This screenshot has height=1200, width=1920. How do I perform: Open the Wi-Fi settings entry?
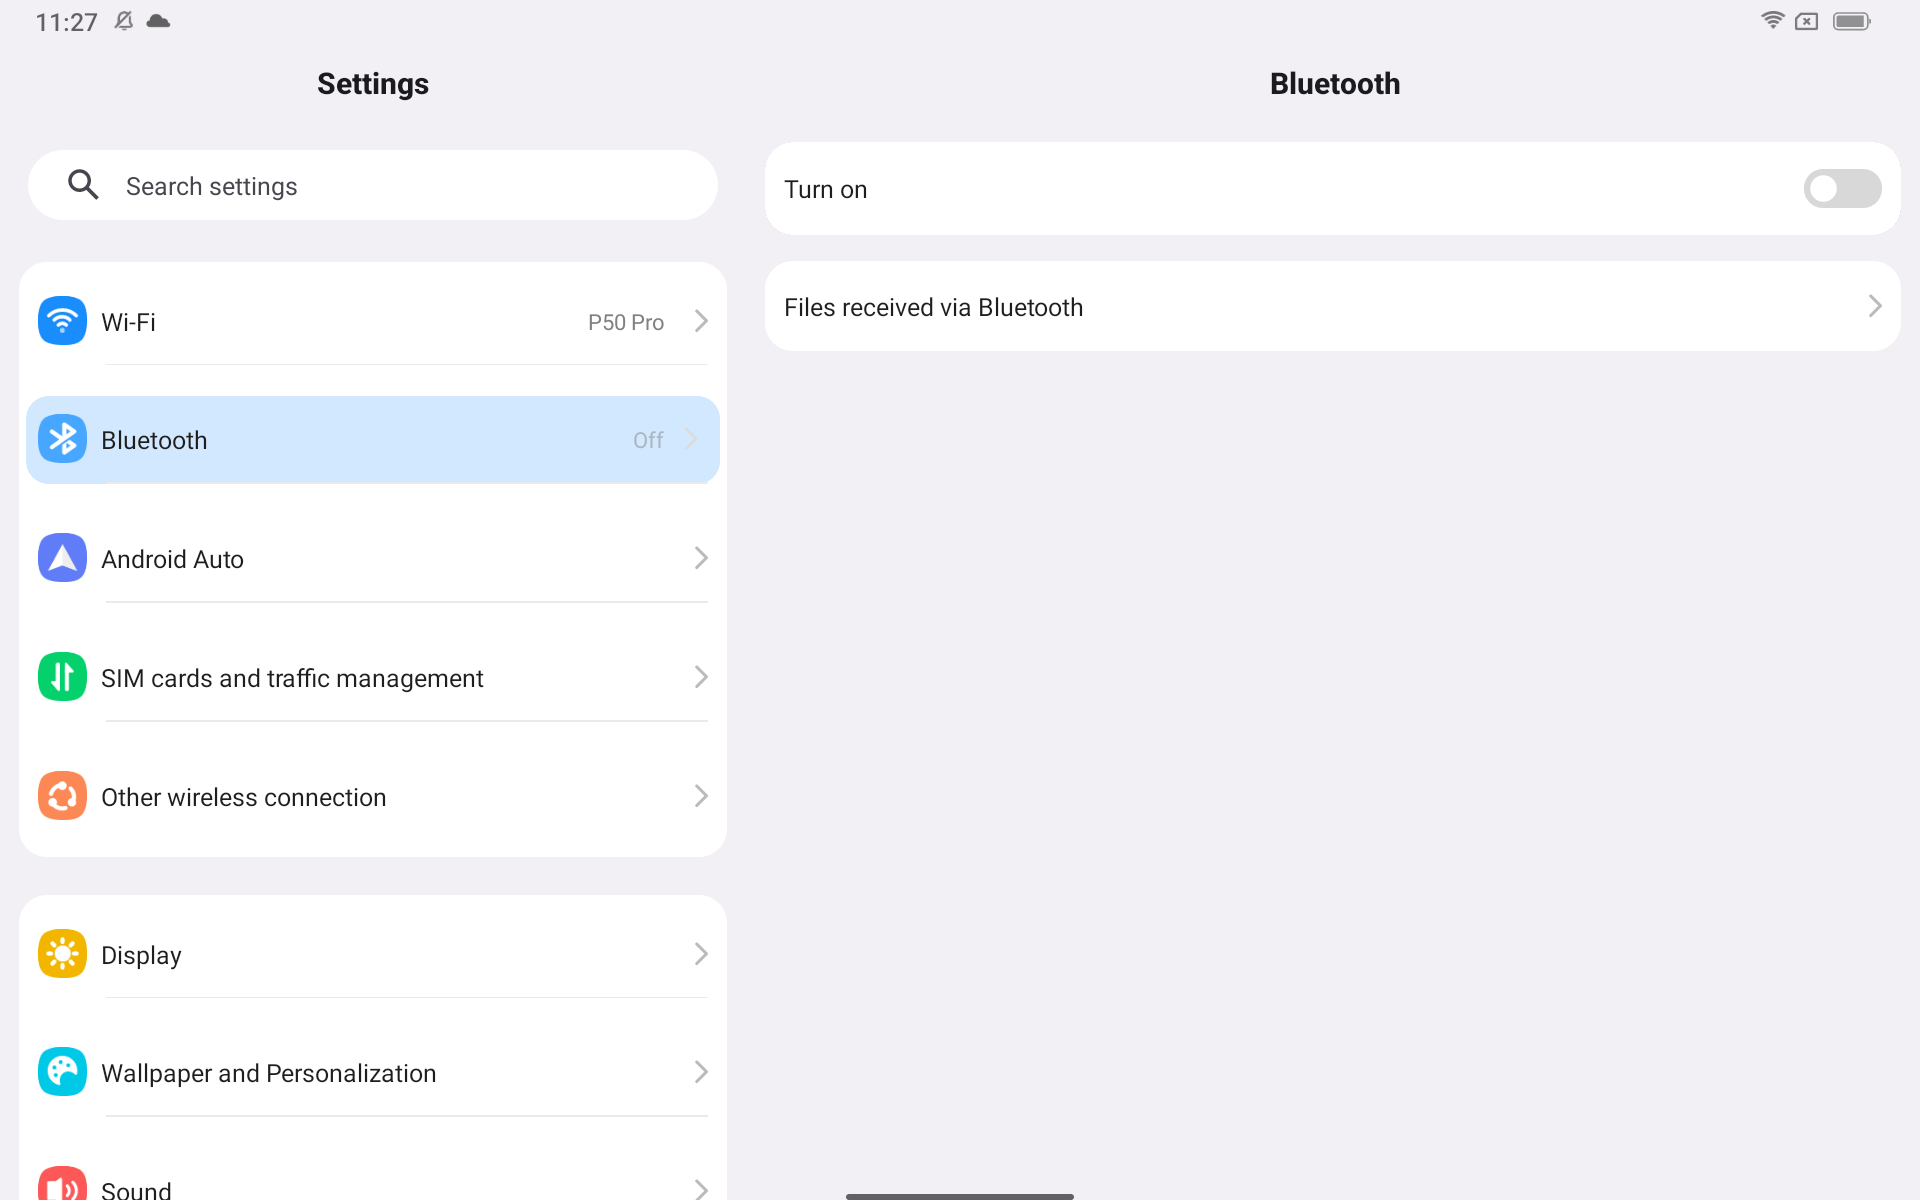coord(373,321)
